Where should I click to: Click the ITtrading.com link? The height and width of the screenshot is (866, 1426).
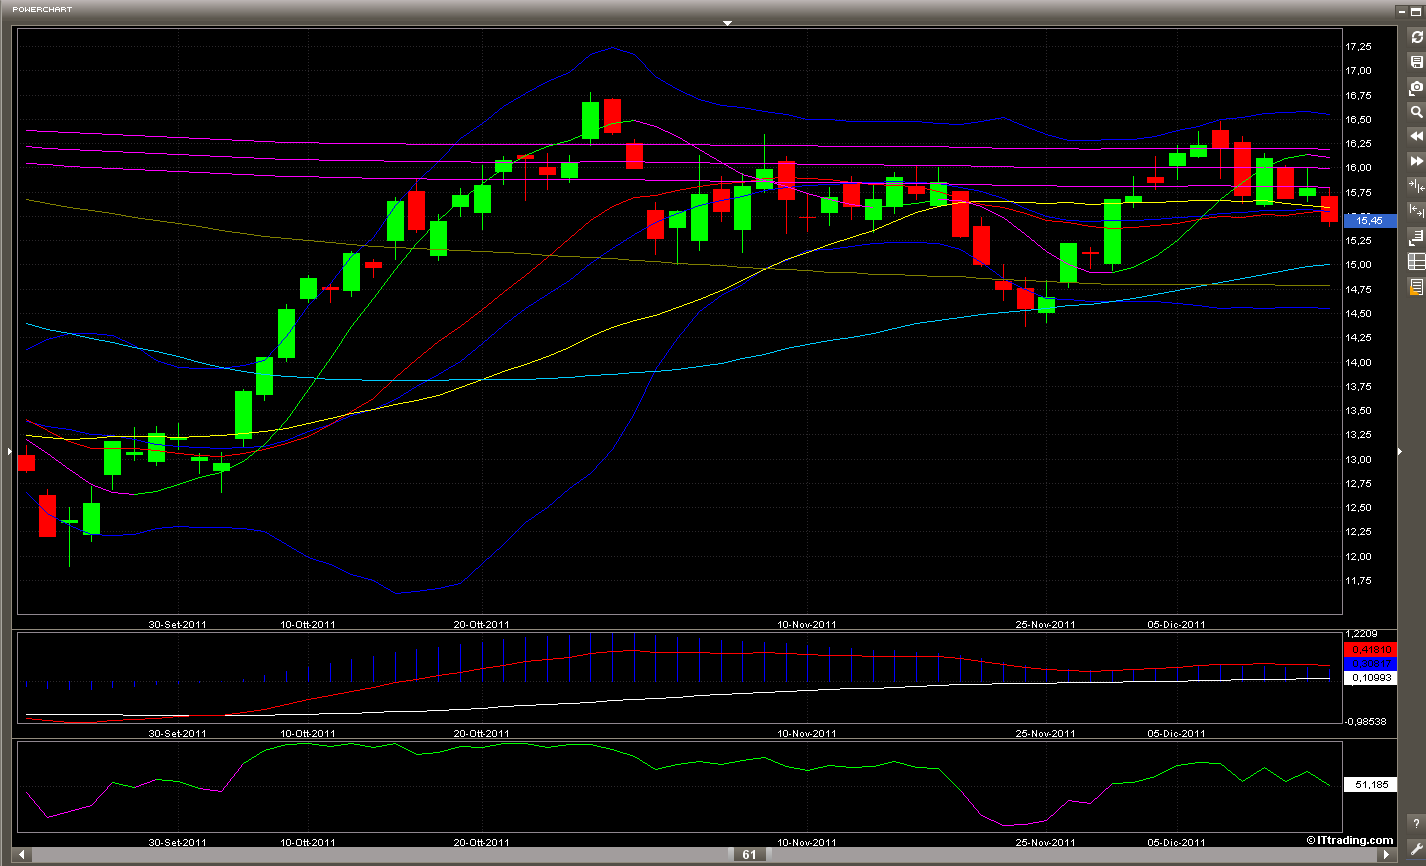click(x=1350, y=840)
